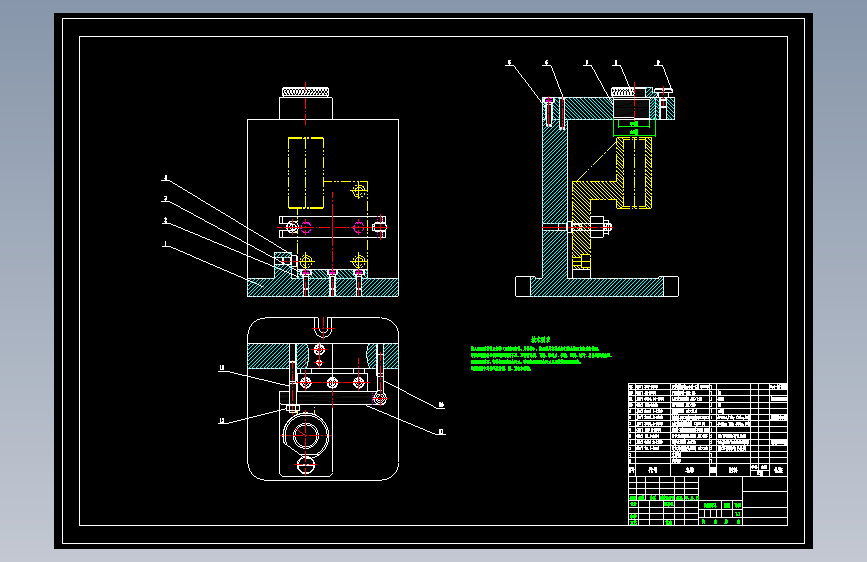Click the green technical requirements paragraph
The height and width of the screenshot is (562, 867).
[x=541, y=358]
